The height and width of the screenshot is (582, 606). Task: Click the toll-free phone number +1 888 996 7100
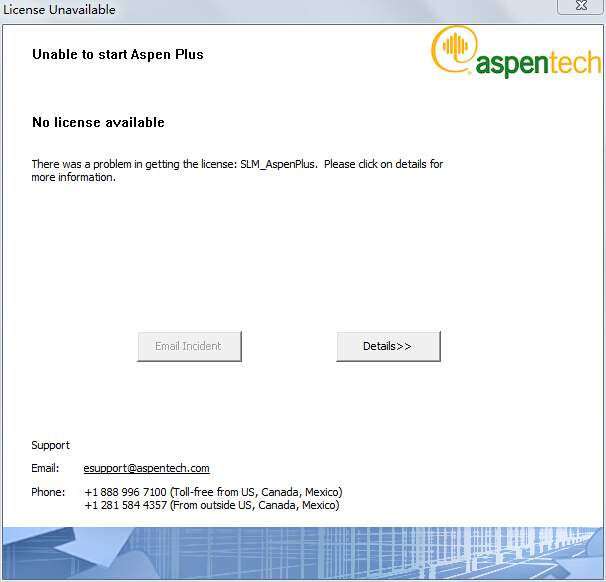[x=125, y=492]
